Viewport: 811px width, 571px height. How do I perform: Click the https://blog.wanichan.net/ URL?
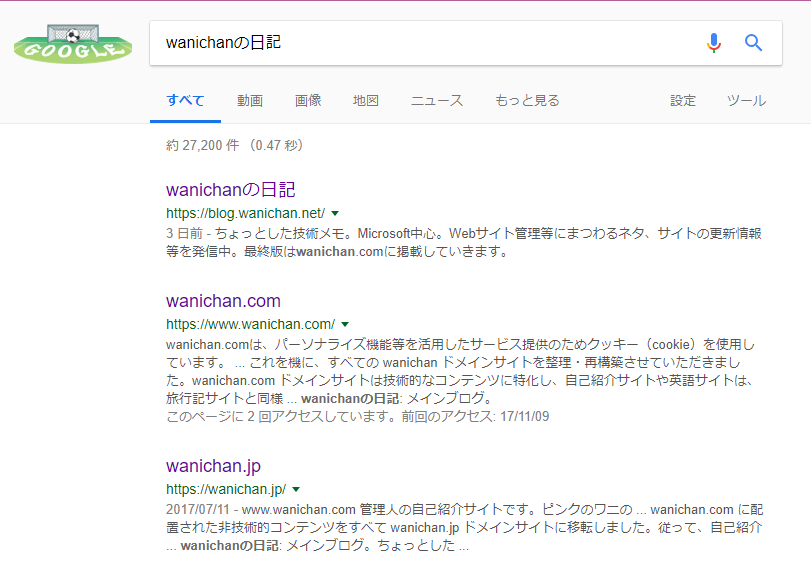click(x=245, y=213)
